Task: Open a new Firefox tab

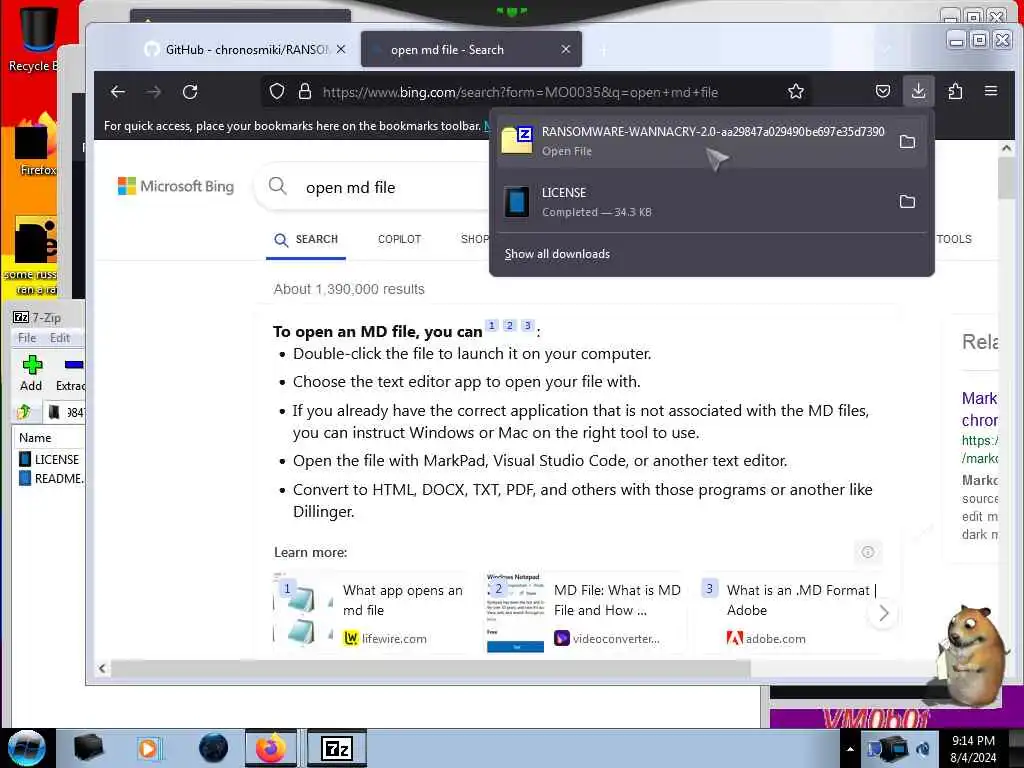Action: pos(603,50)
